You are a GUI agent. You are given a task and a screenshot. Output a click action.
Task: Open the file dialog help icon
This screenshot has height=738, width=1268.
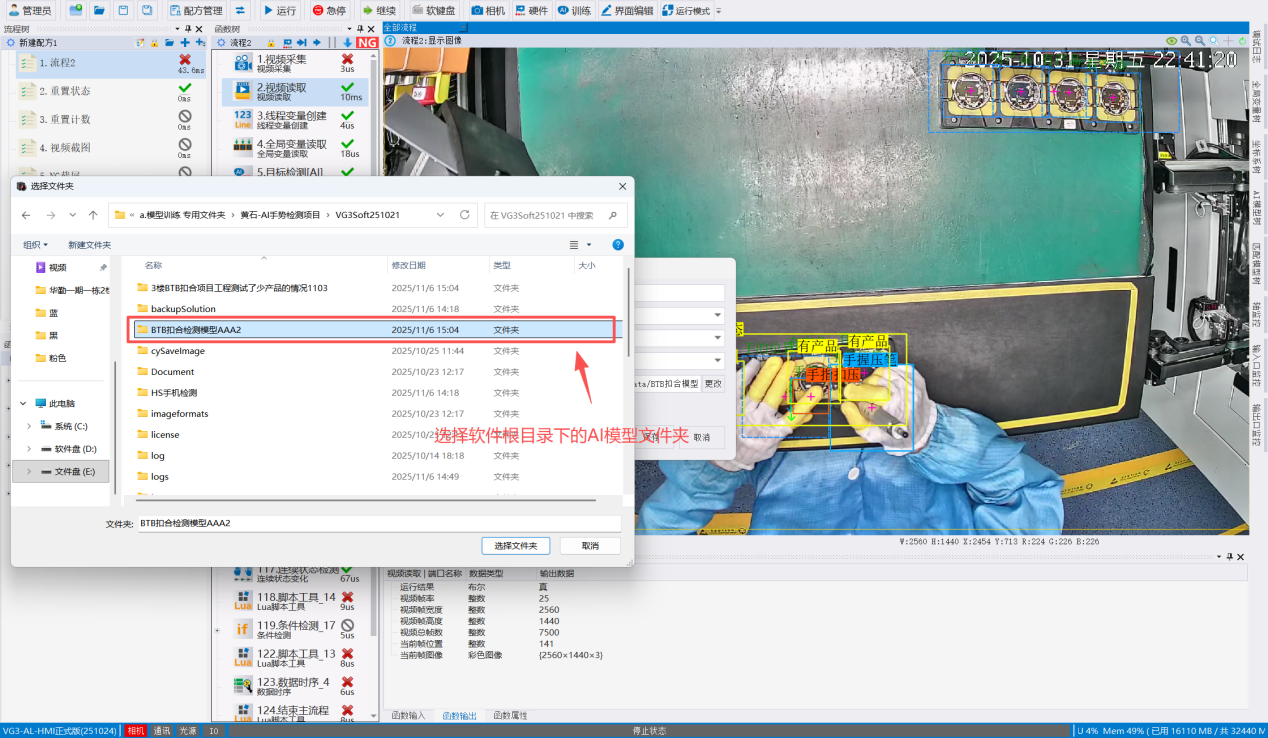pyautogui.click(x=618, y=245)
